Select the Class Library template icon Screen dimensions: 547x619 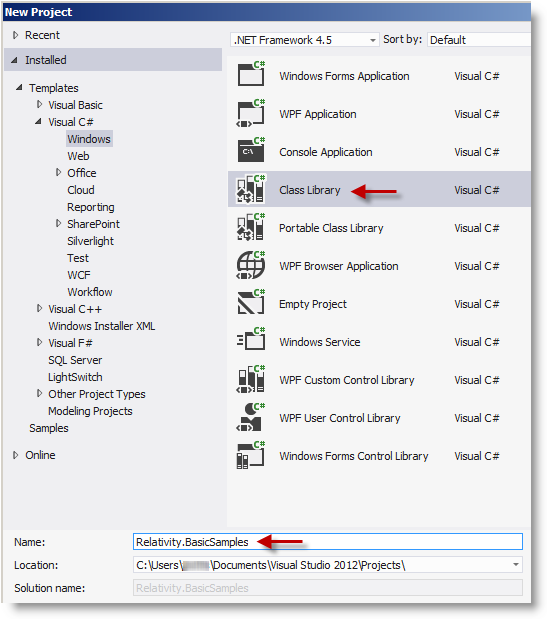pos(251,189)
